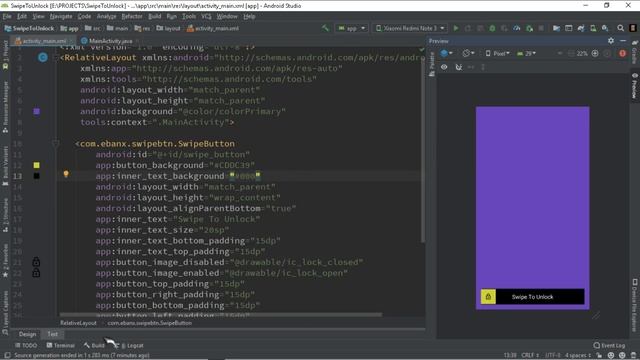Open the Help menu
The height and width of the screenshot is (360, 640).
(x=249, y=16)
